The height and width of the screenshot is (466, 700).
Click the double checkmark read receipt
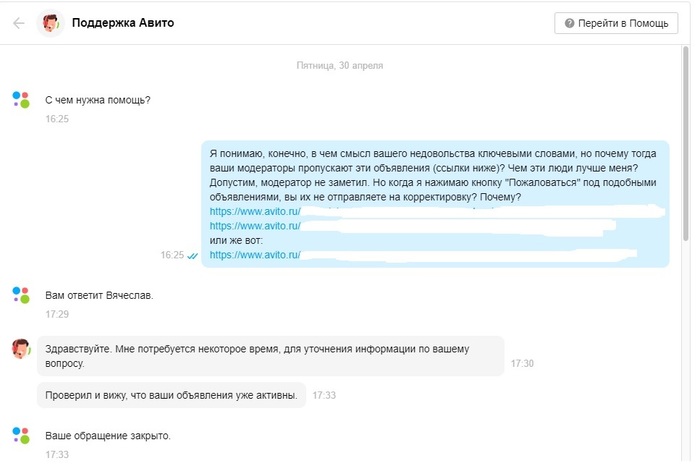click(x=192, y=256)
